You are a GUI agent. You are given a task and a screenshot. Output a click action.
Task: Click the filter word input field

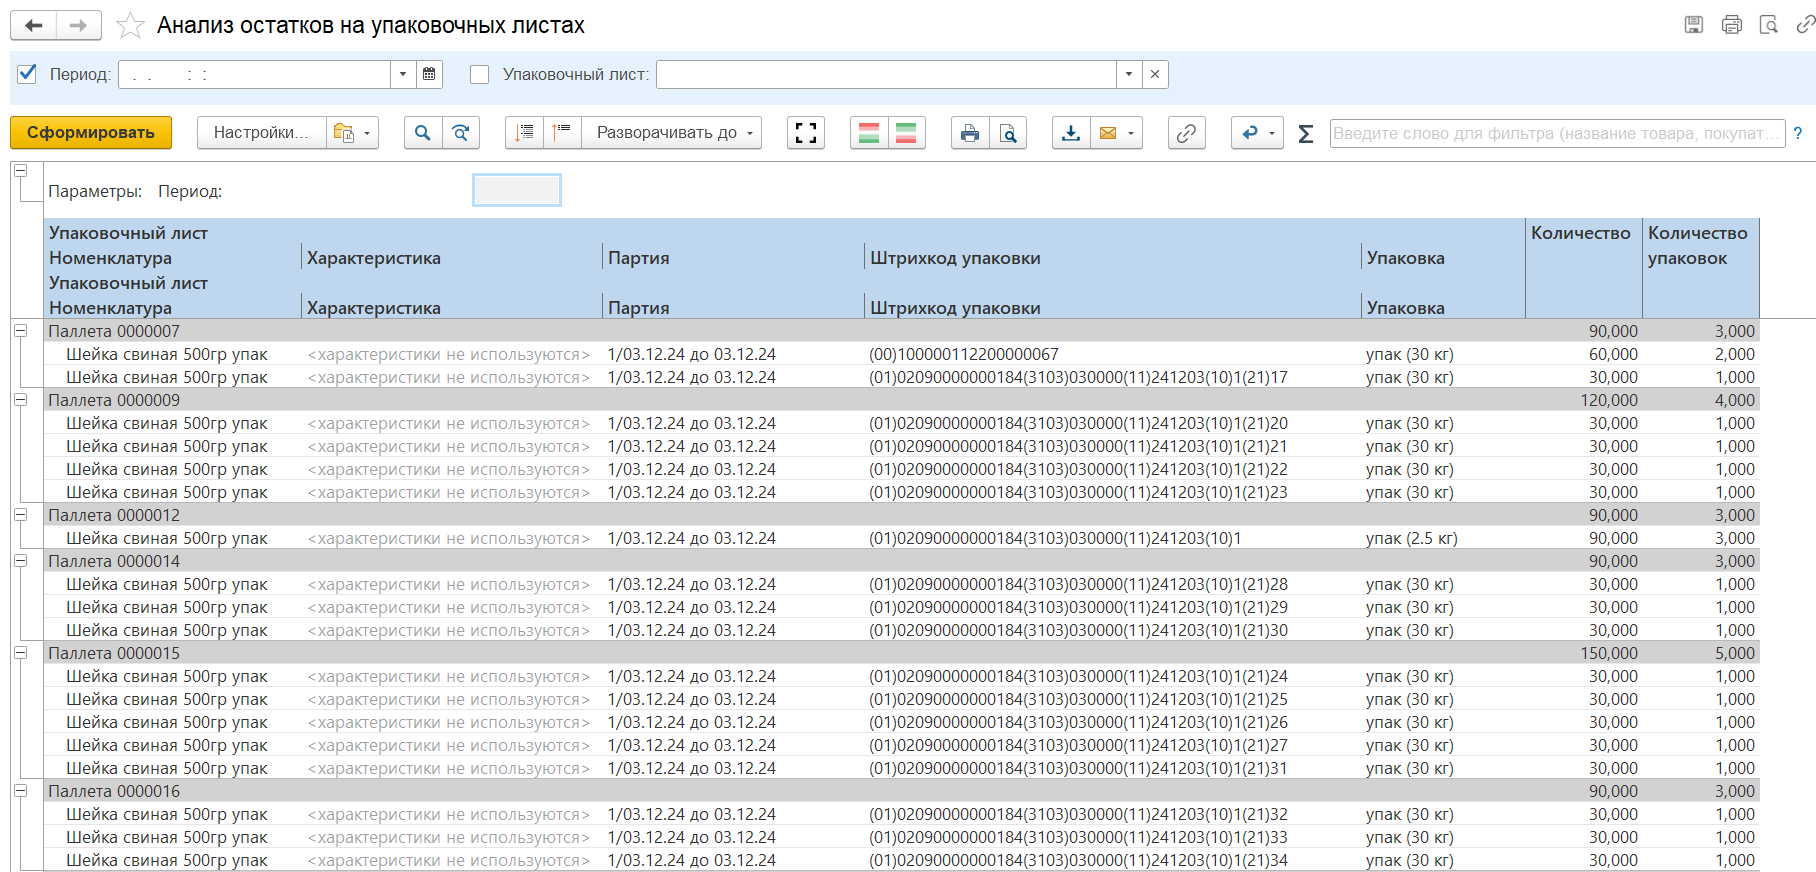(x=1555, y=133)
